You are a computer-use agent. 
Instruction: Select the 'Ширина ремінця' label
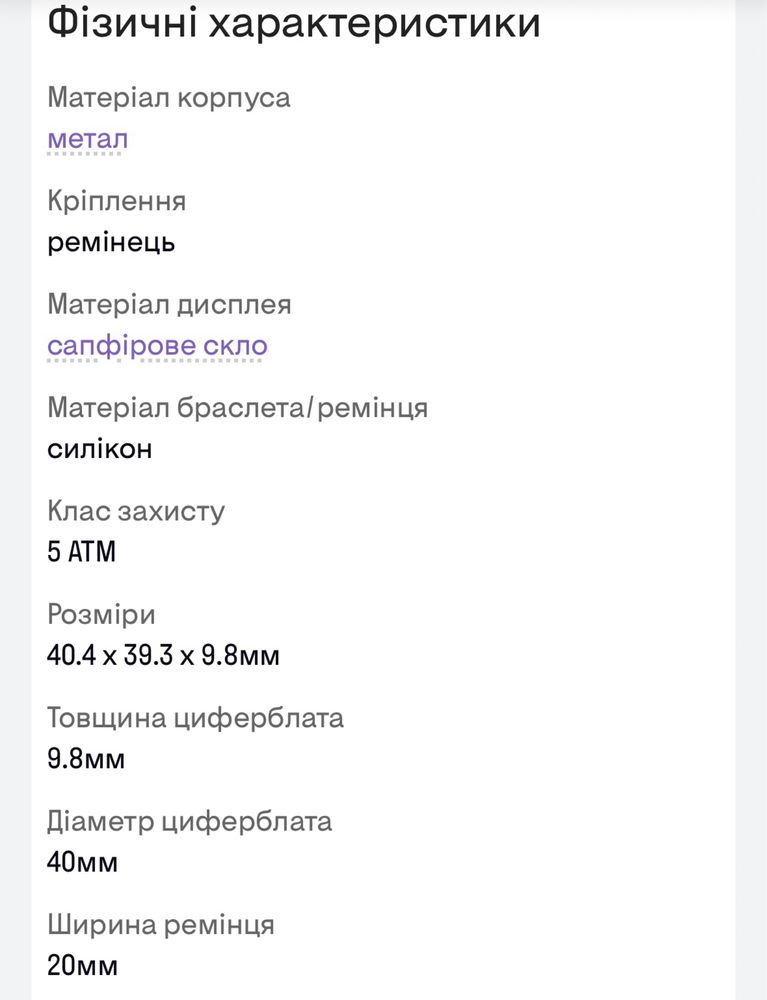click(x=161, y=925)
